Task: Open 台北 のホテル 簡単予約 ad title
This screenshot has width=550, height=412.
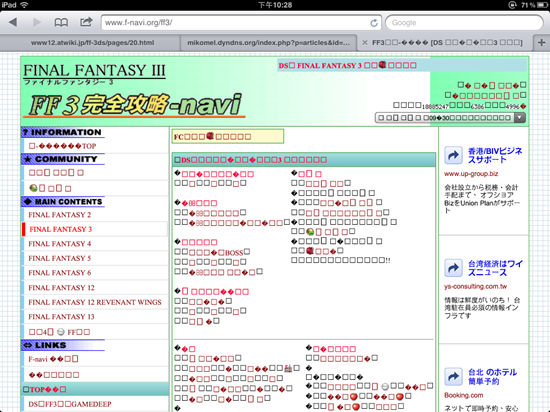Action: (x=492, y=377)
